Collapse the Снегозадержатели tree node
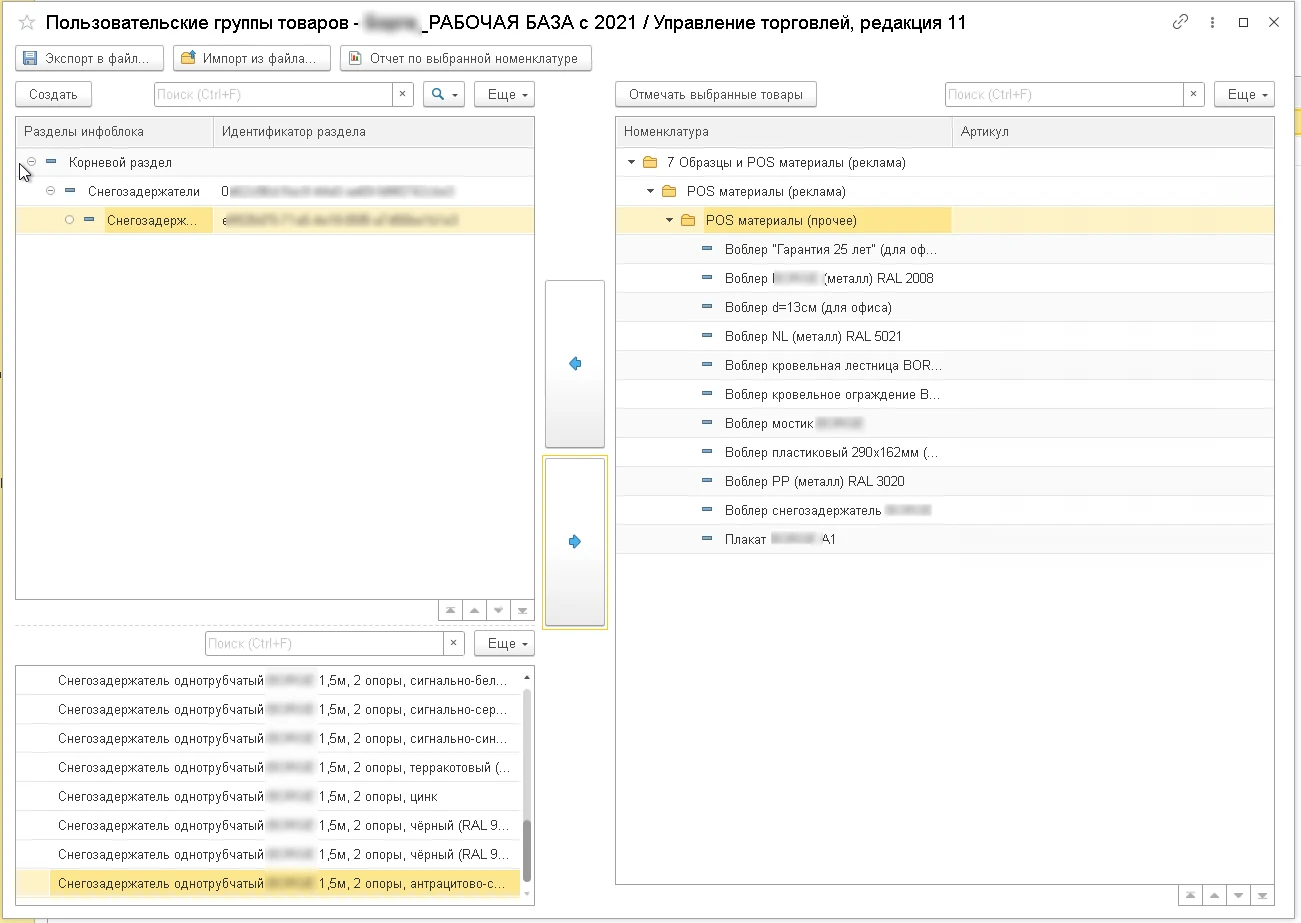 click(50, 191)
